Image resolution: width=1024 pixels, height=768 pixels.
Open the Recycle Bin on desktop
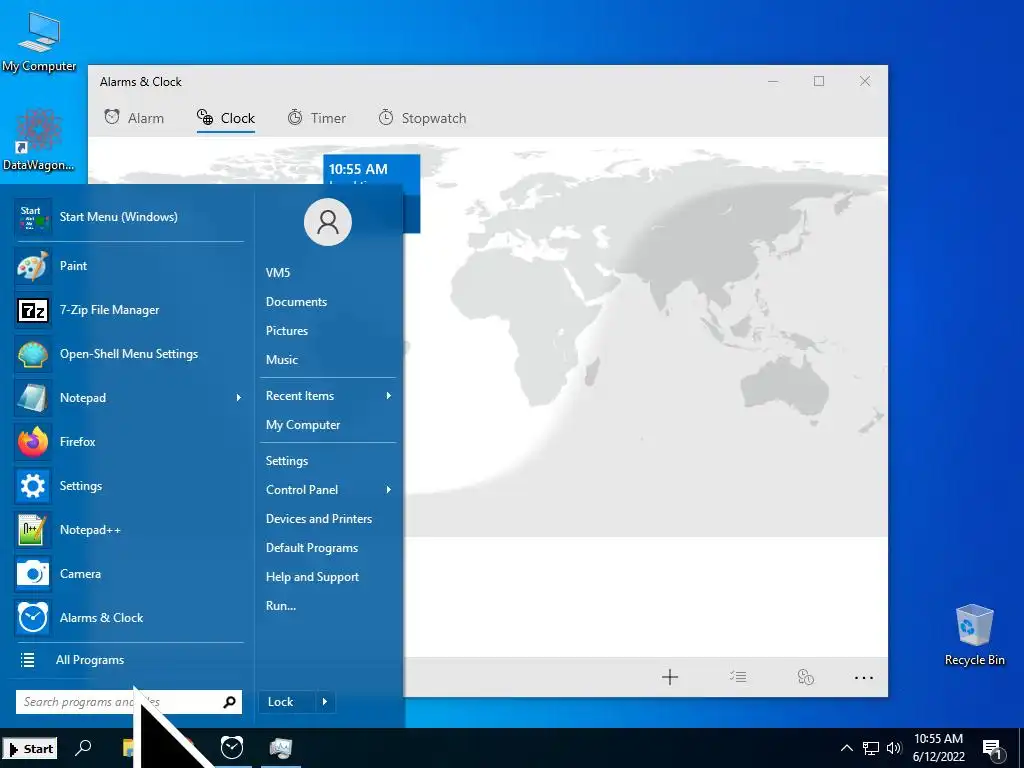(x=974, y=635)
